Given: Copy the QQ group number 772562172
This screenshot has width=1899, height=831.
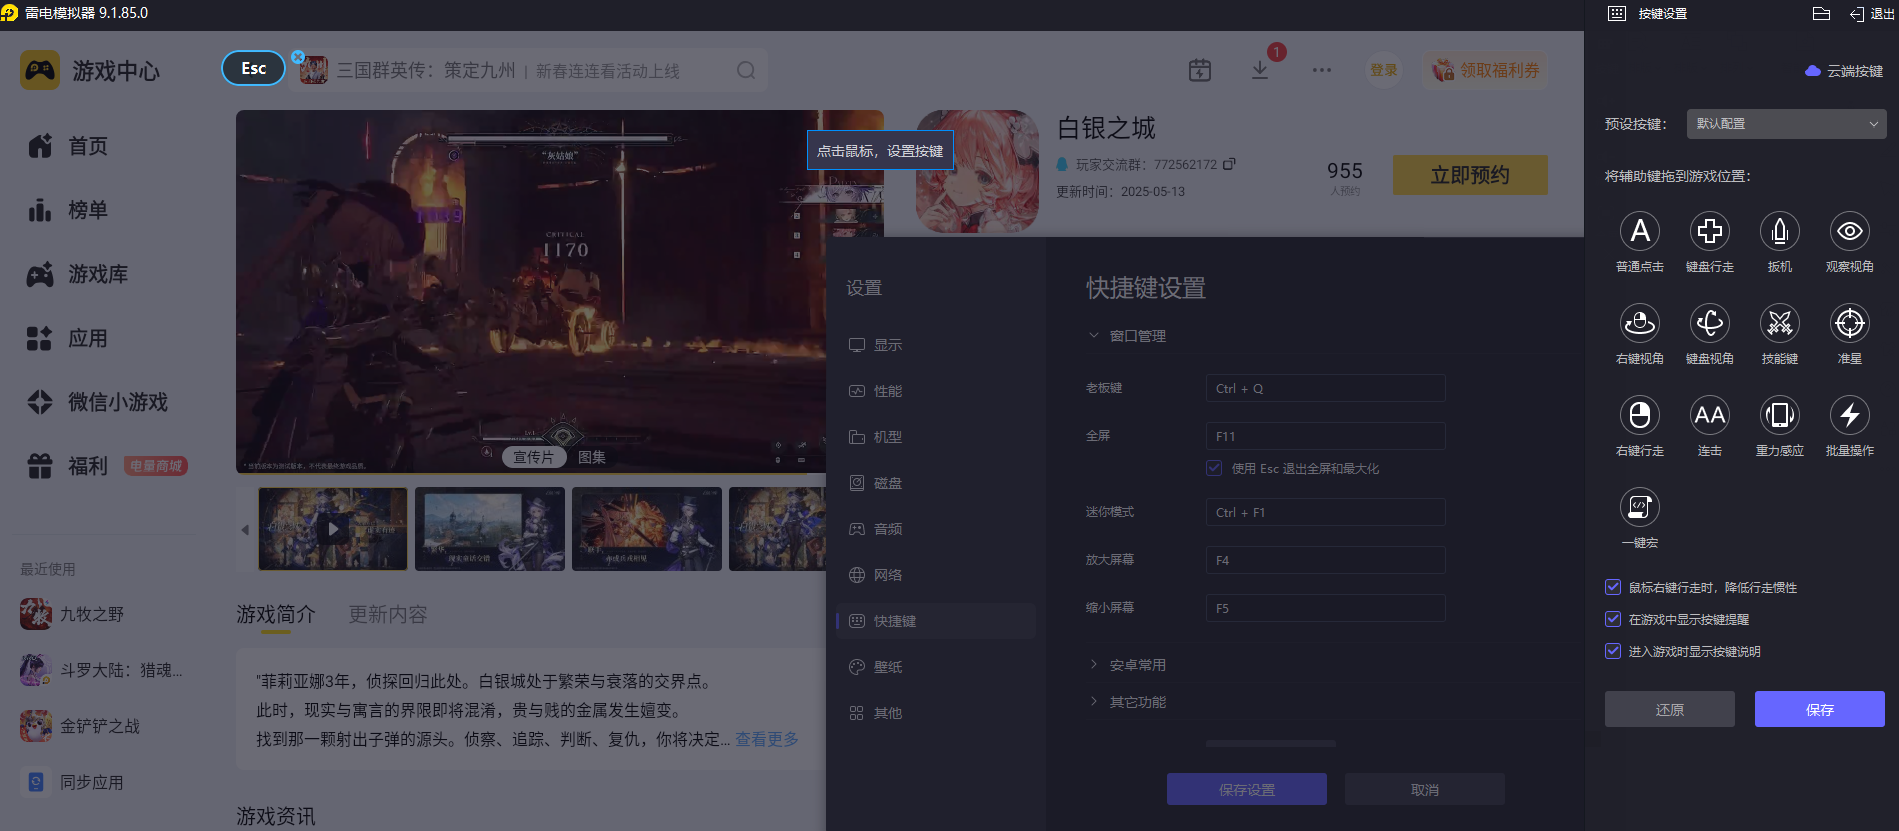Looking at the screenshot, I should click(1229, 164).
